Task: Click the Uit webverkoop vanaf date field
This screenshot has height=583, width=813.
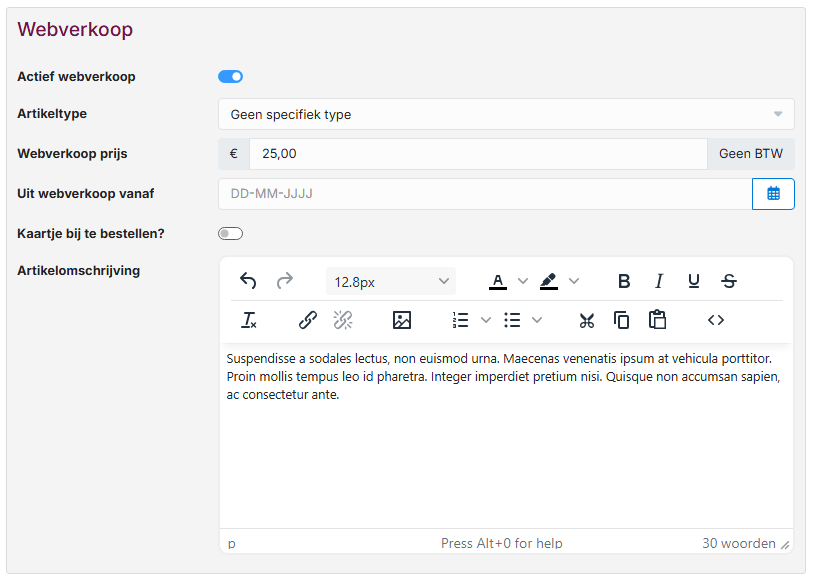Action: click(x=484, y=194)
